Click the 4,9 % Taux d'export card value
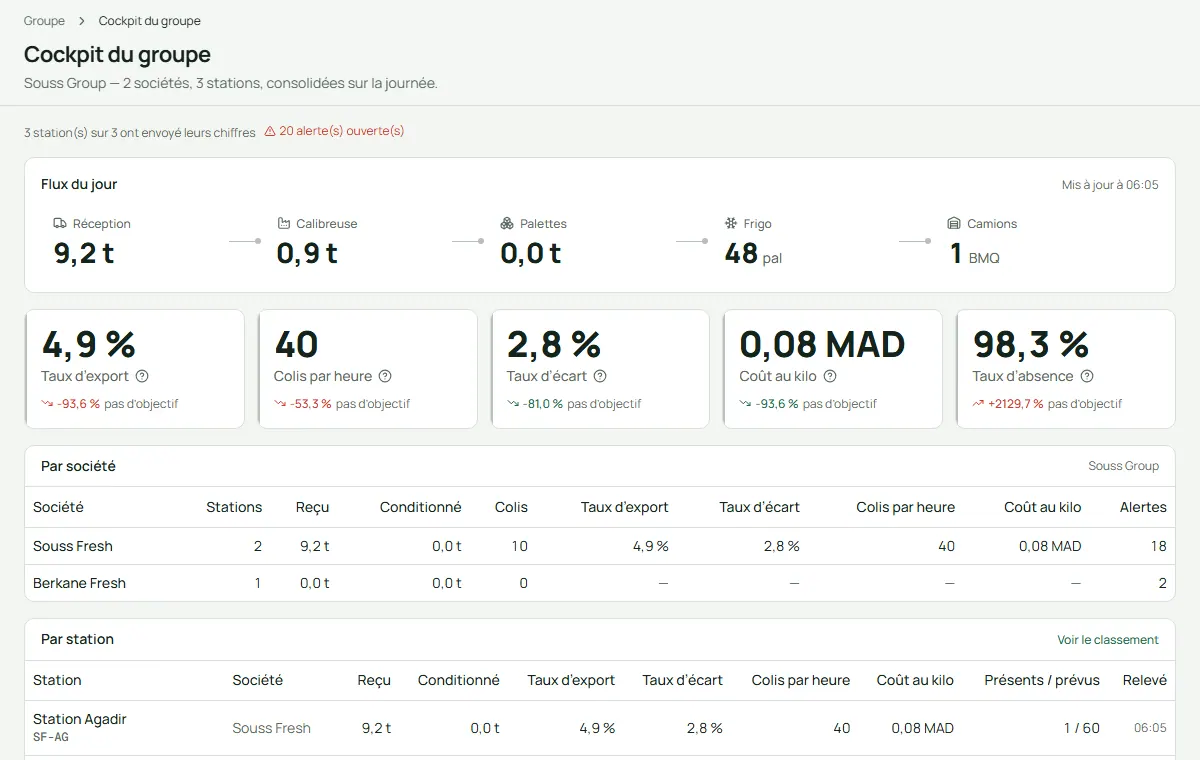Screen dimensions: 1200x760 click(89, 344)
